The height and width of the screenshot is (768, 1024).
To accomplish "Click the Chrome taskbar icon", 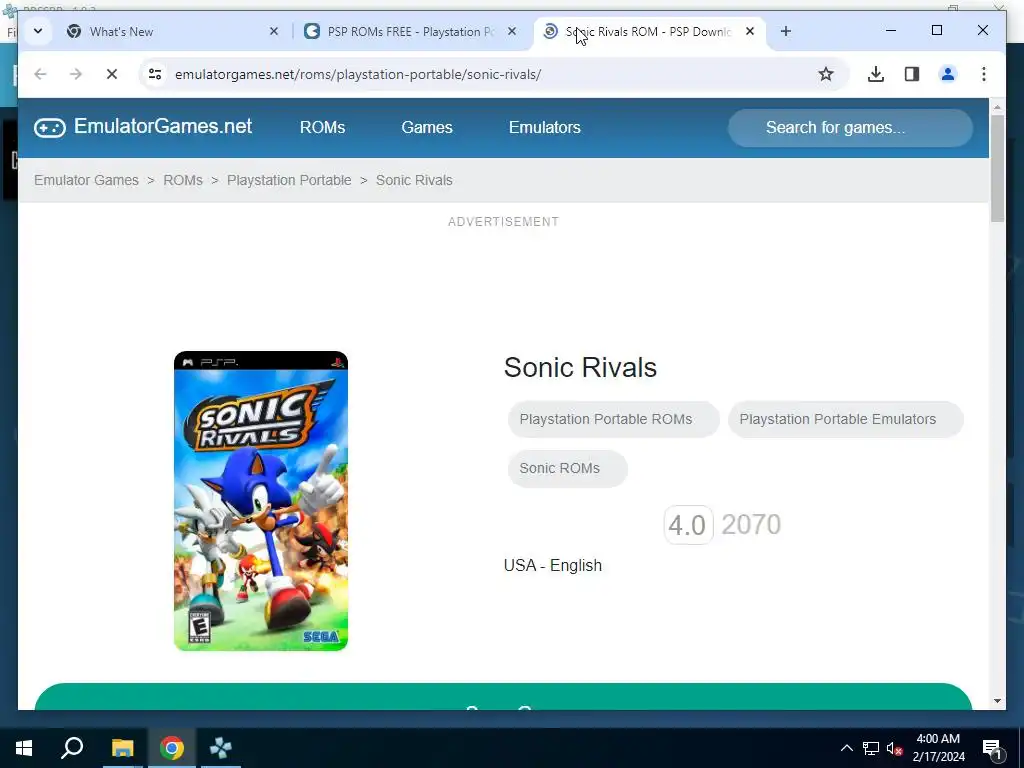I will [x=171, y=748].
